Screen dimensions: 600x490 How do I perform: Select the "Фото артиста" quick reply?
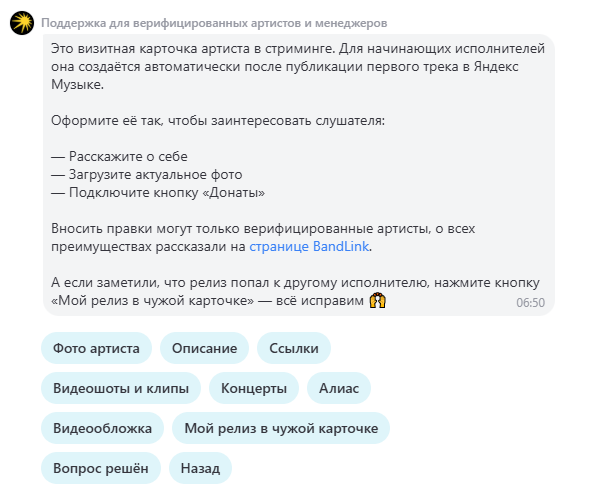pyautogui.click(x=96, y=348)
